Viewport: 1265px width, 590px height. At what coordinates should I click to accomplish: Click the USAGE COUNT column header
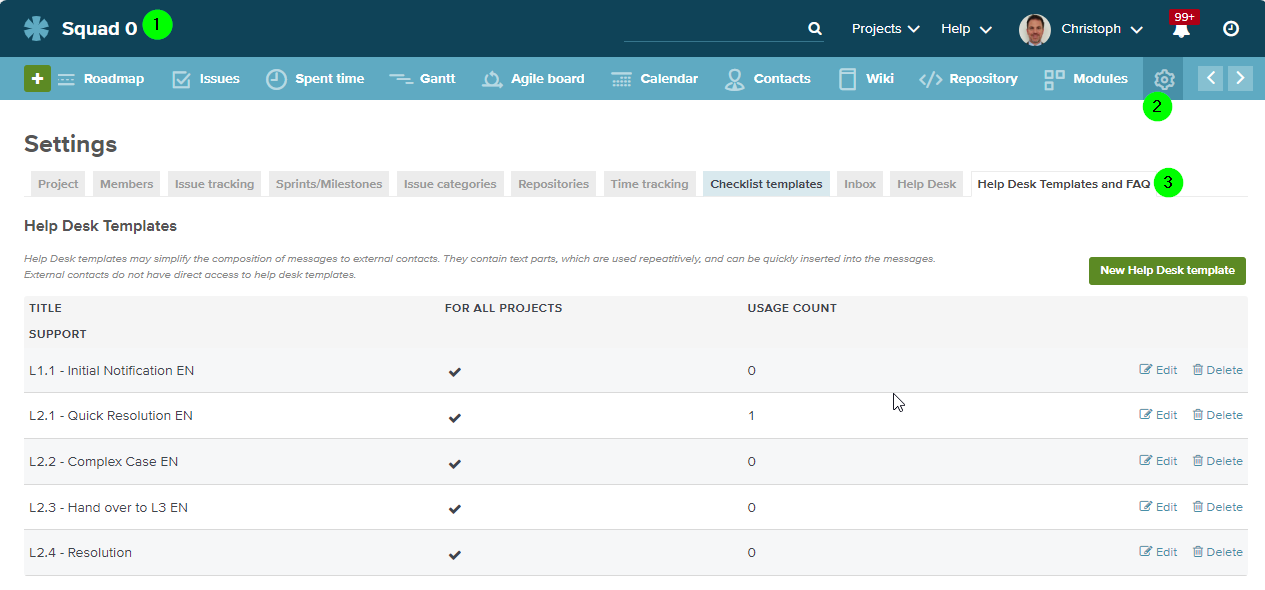click(x=792, y=308)
